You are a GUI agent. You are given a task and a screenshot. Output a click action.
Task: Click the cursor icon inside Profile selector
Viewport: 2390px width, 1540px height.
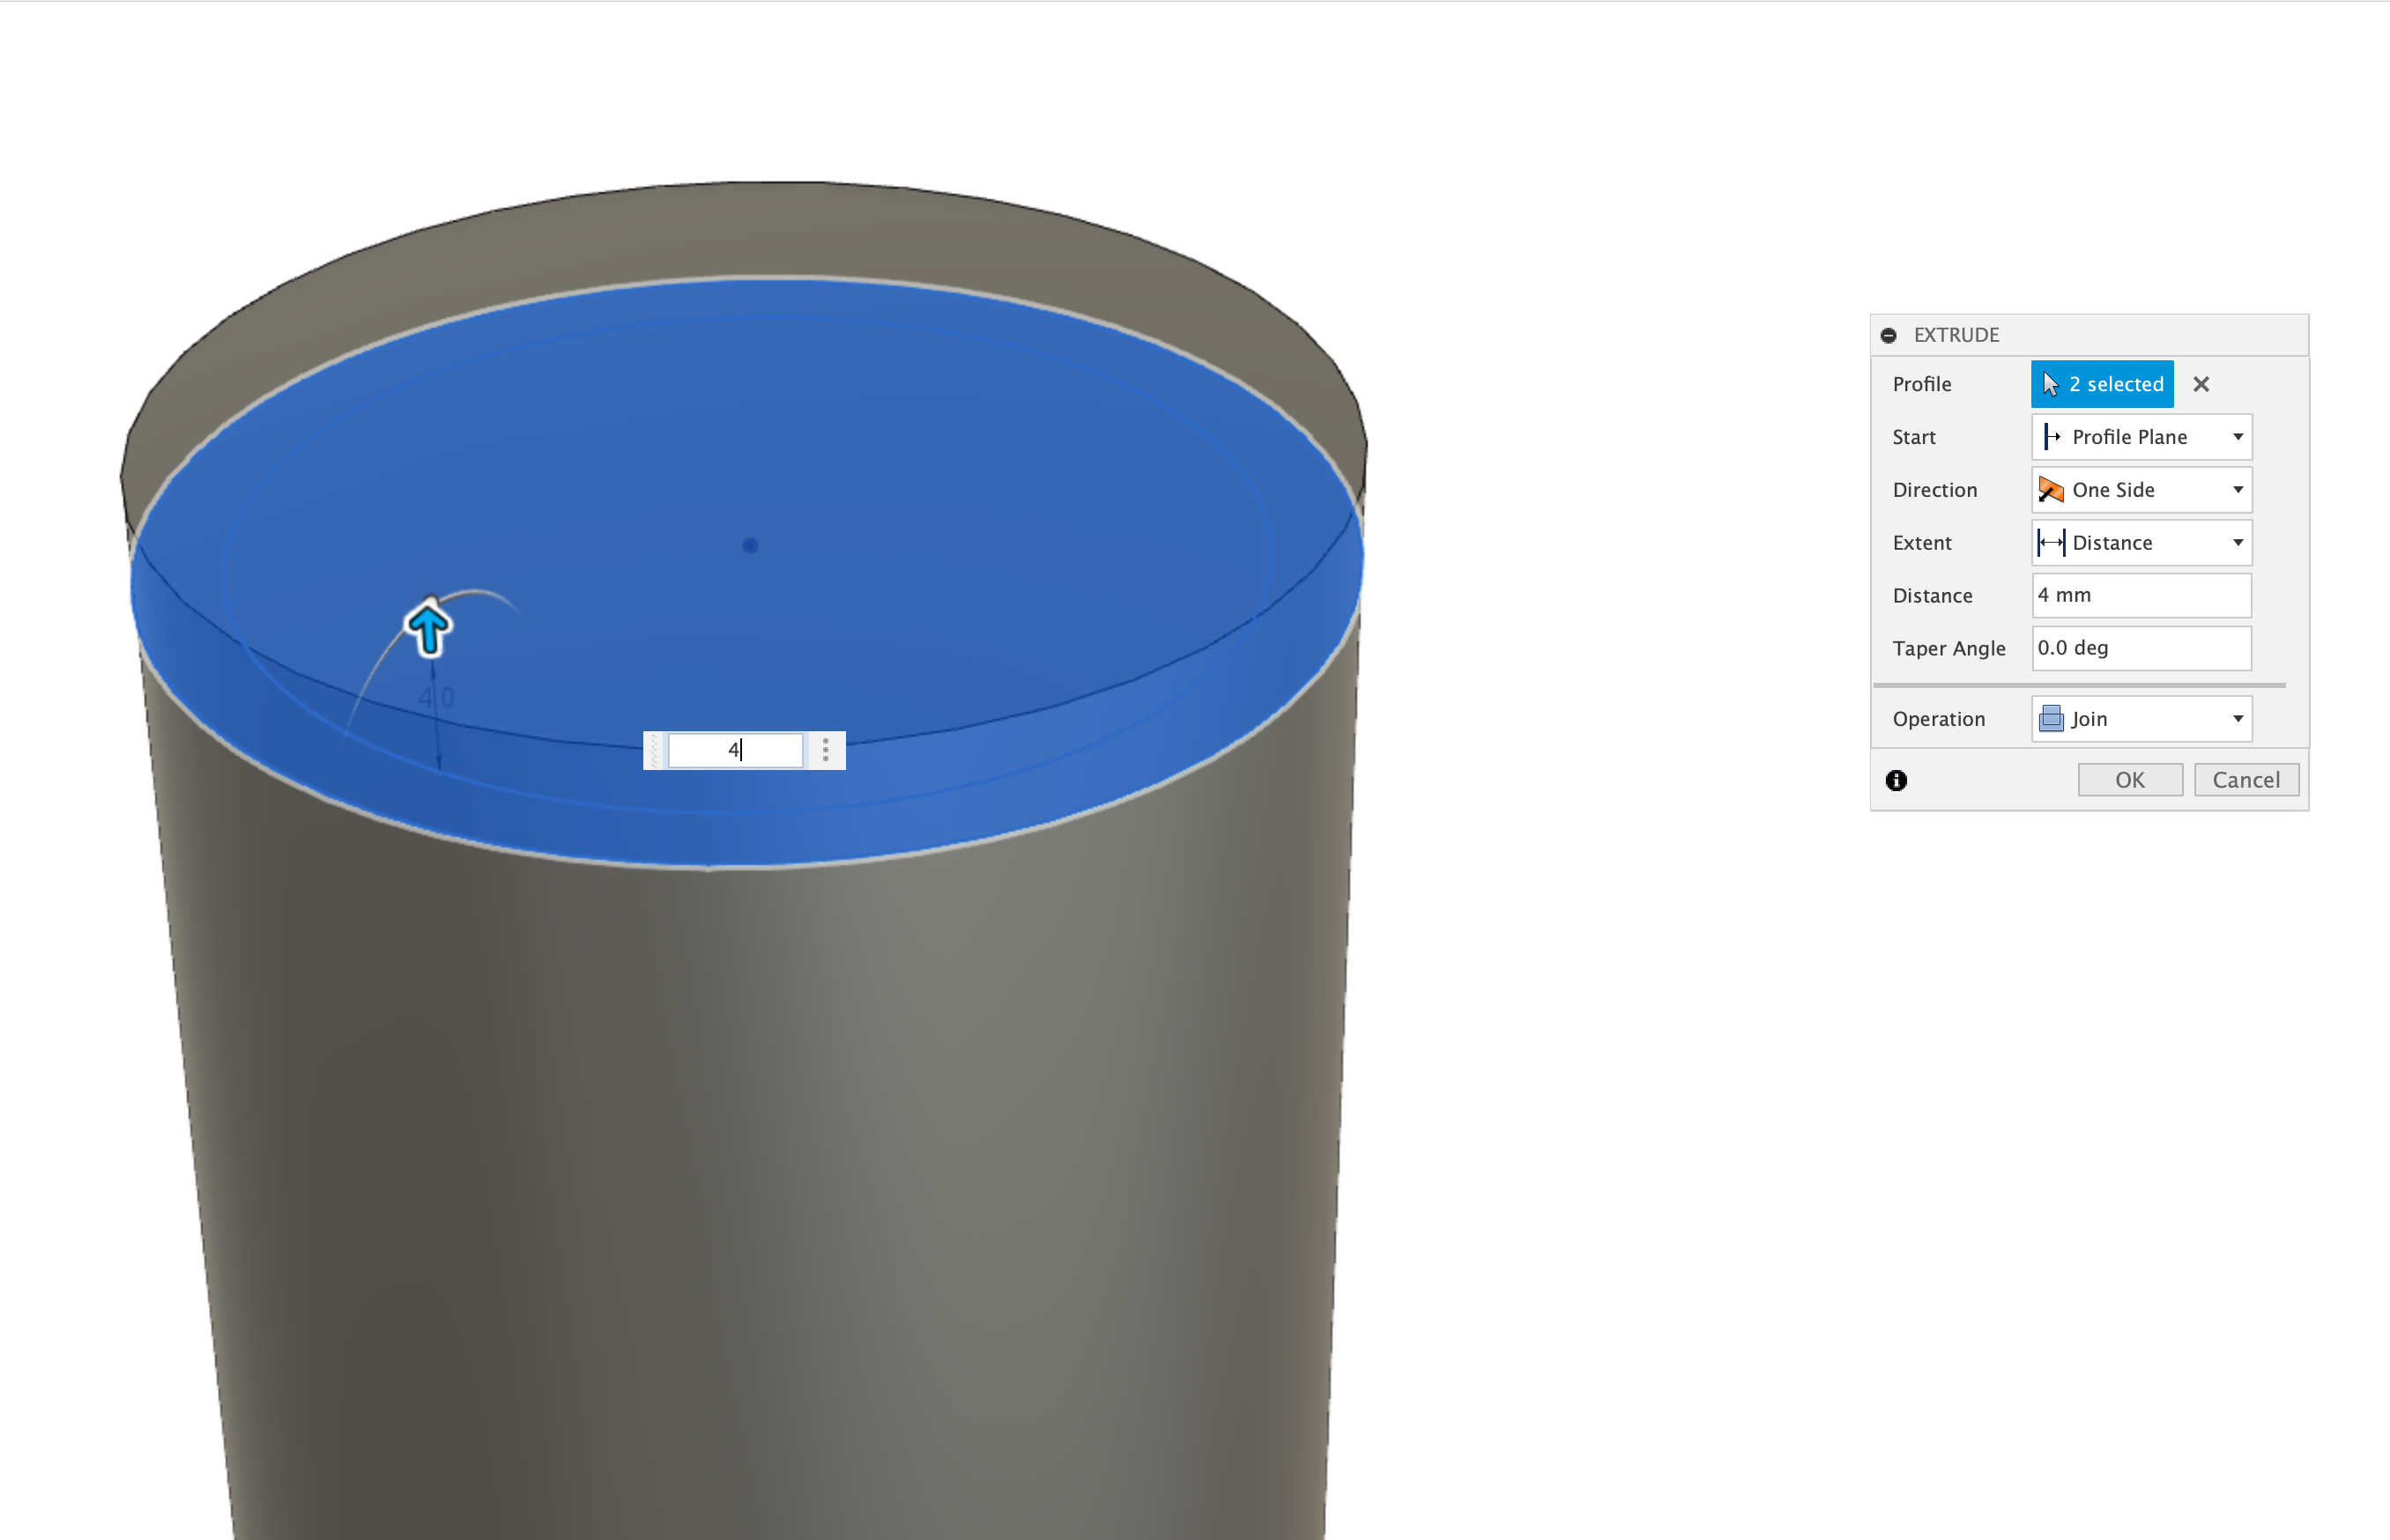pyautogui.click(x=2049, y=383)
